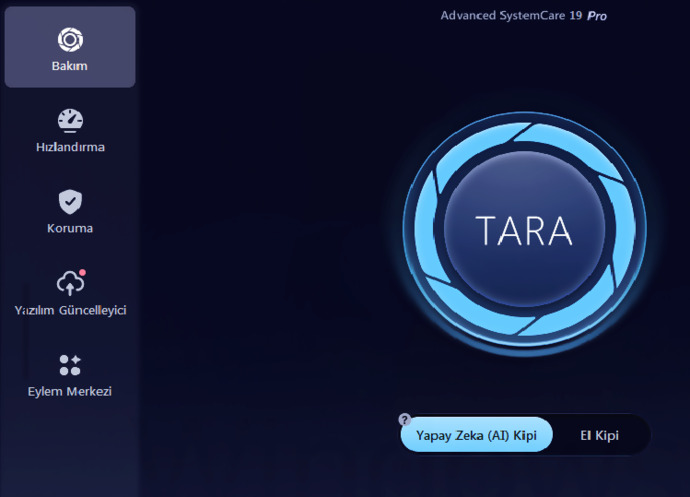The width and height of the screenshot is (690, 497).
Task: Click the question mark help icon
Action: point(404,420)
